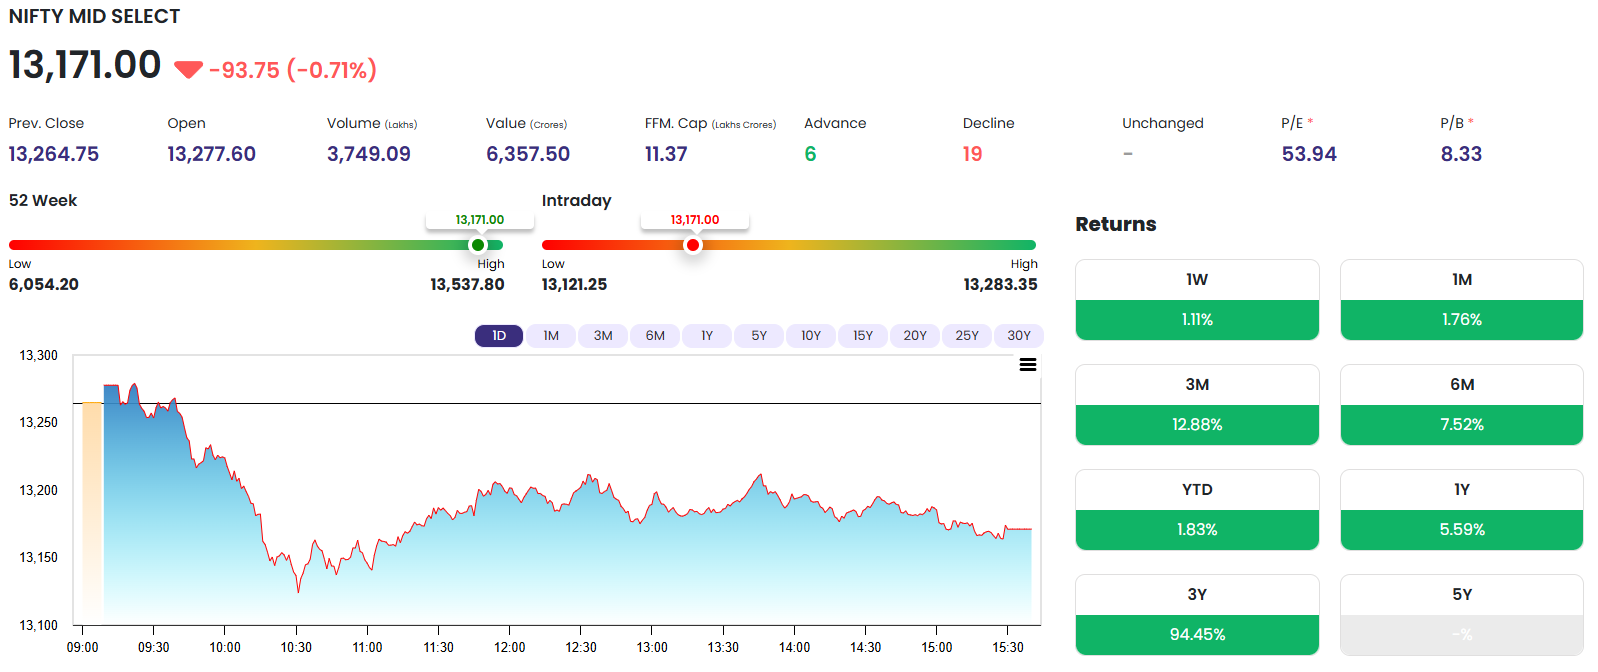
Task: Click the Unchanged dash value
Action: pyautogui.click(x=1128, y=154)
